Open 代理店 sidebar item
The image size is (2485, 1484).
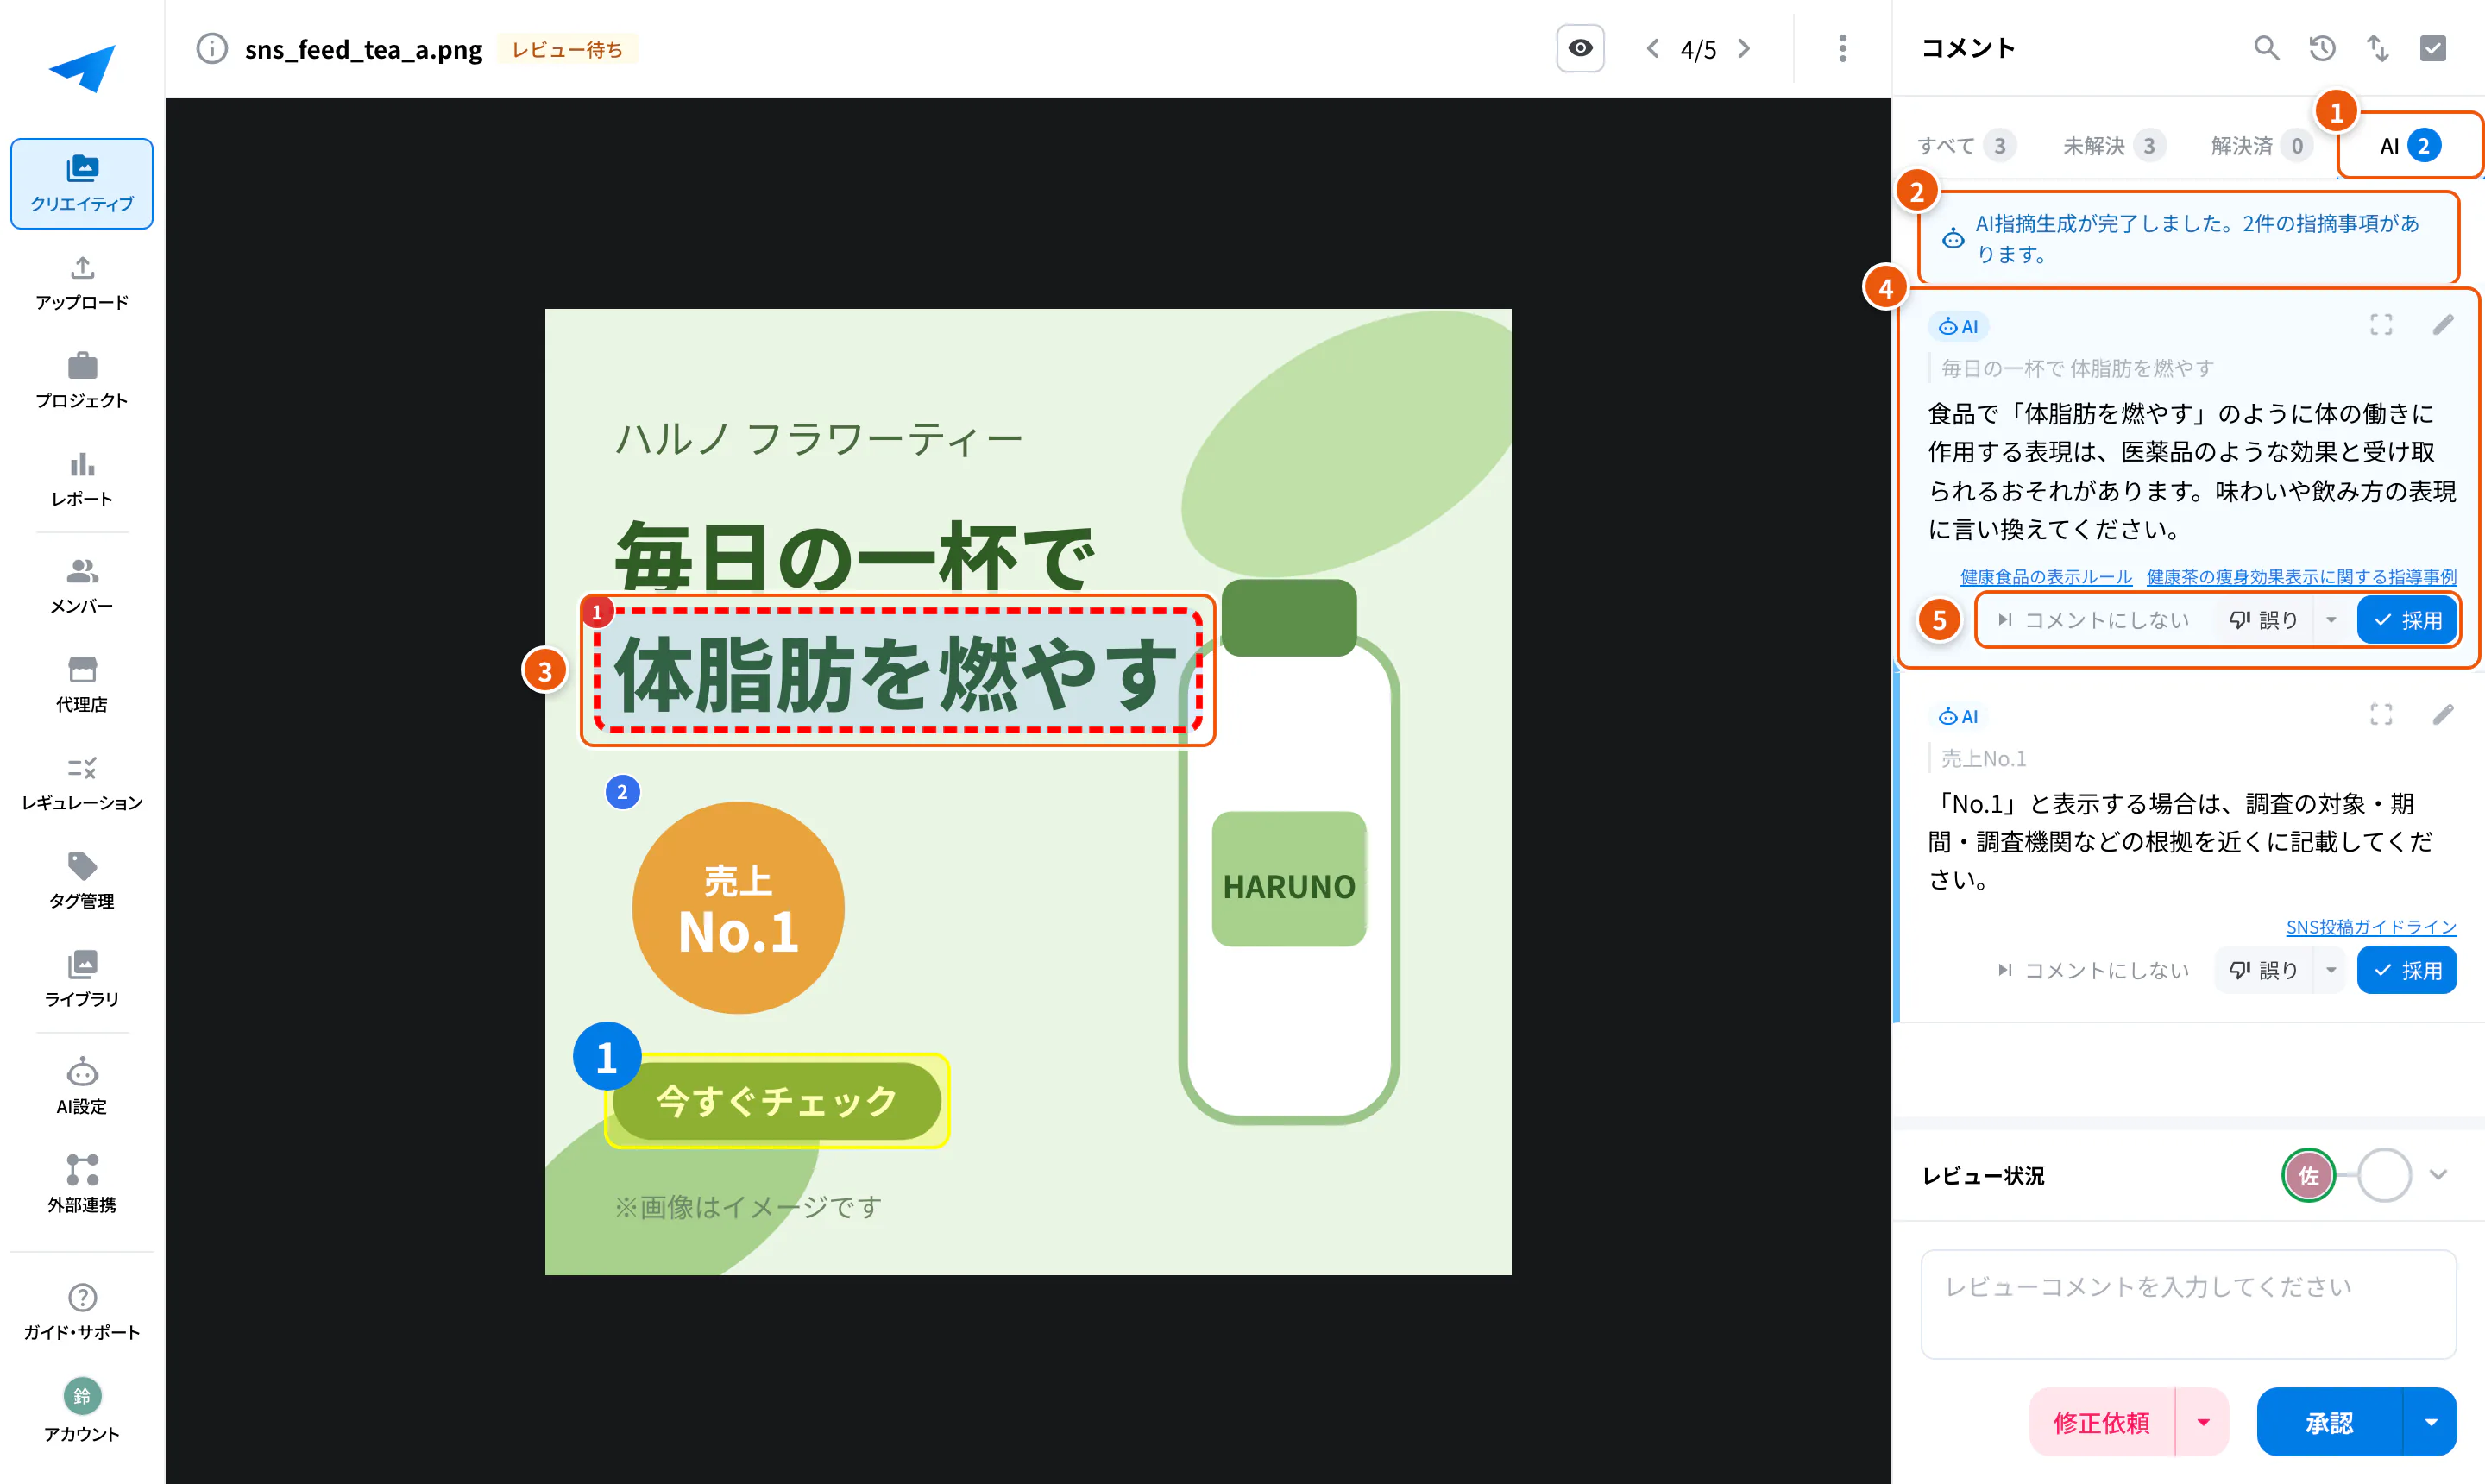(82, 685)
